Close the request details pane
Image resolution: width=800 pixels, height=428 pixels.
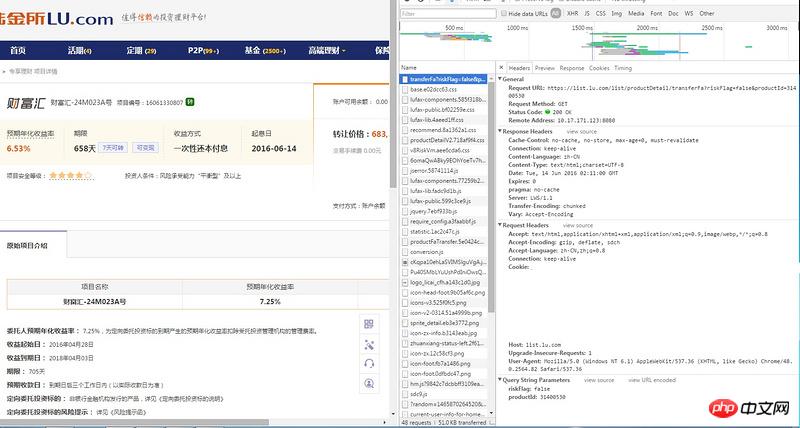click(501, 67)
